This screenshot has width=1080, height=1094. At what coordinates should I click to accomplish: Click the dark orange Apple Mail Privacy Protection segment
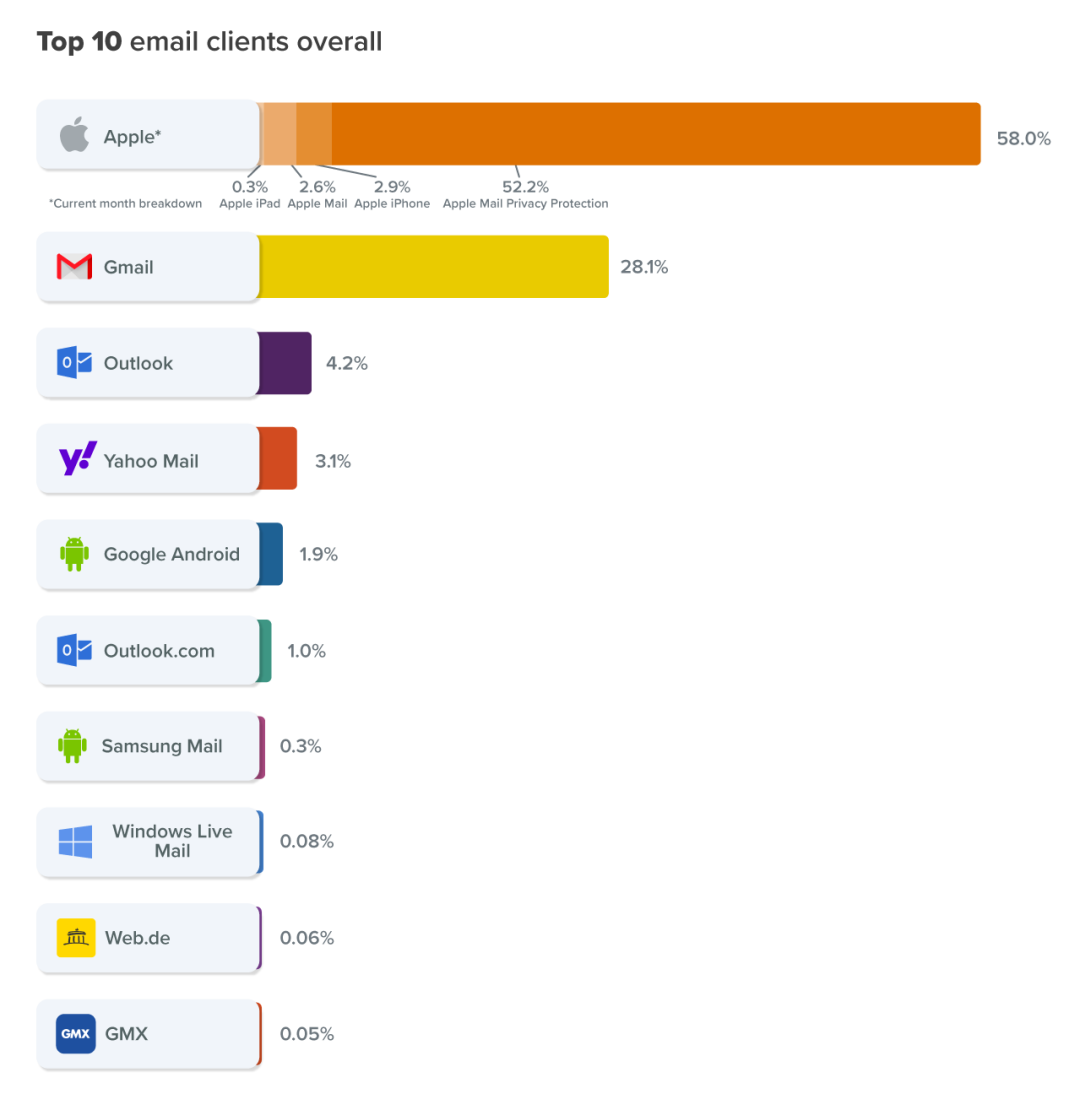655,134
